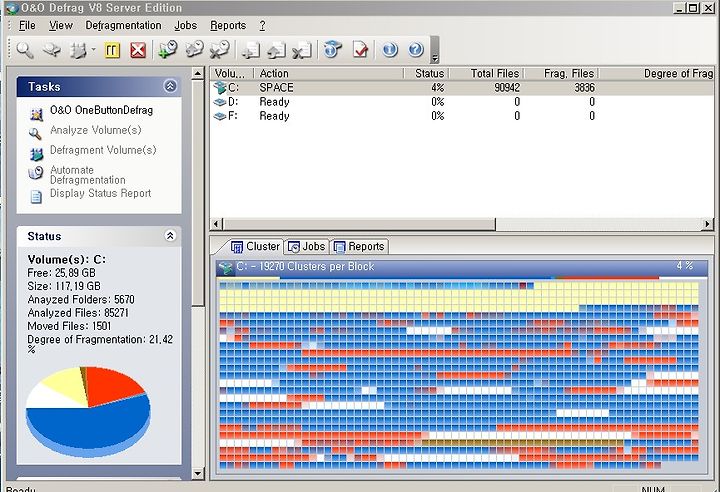Viewport: 720px width, 492px height.
Task: Click the blue help question icon
Action: click(x=416, y=49)
